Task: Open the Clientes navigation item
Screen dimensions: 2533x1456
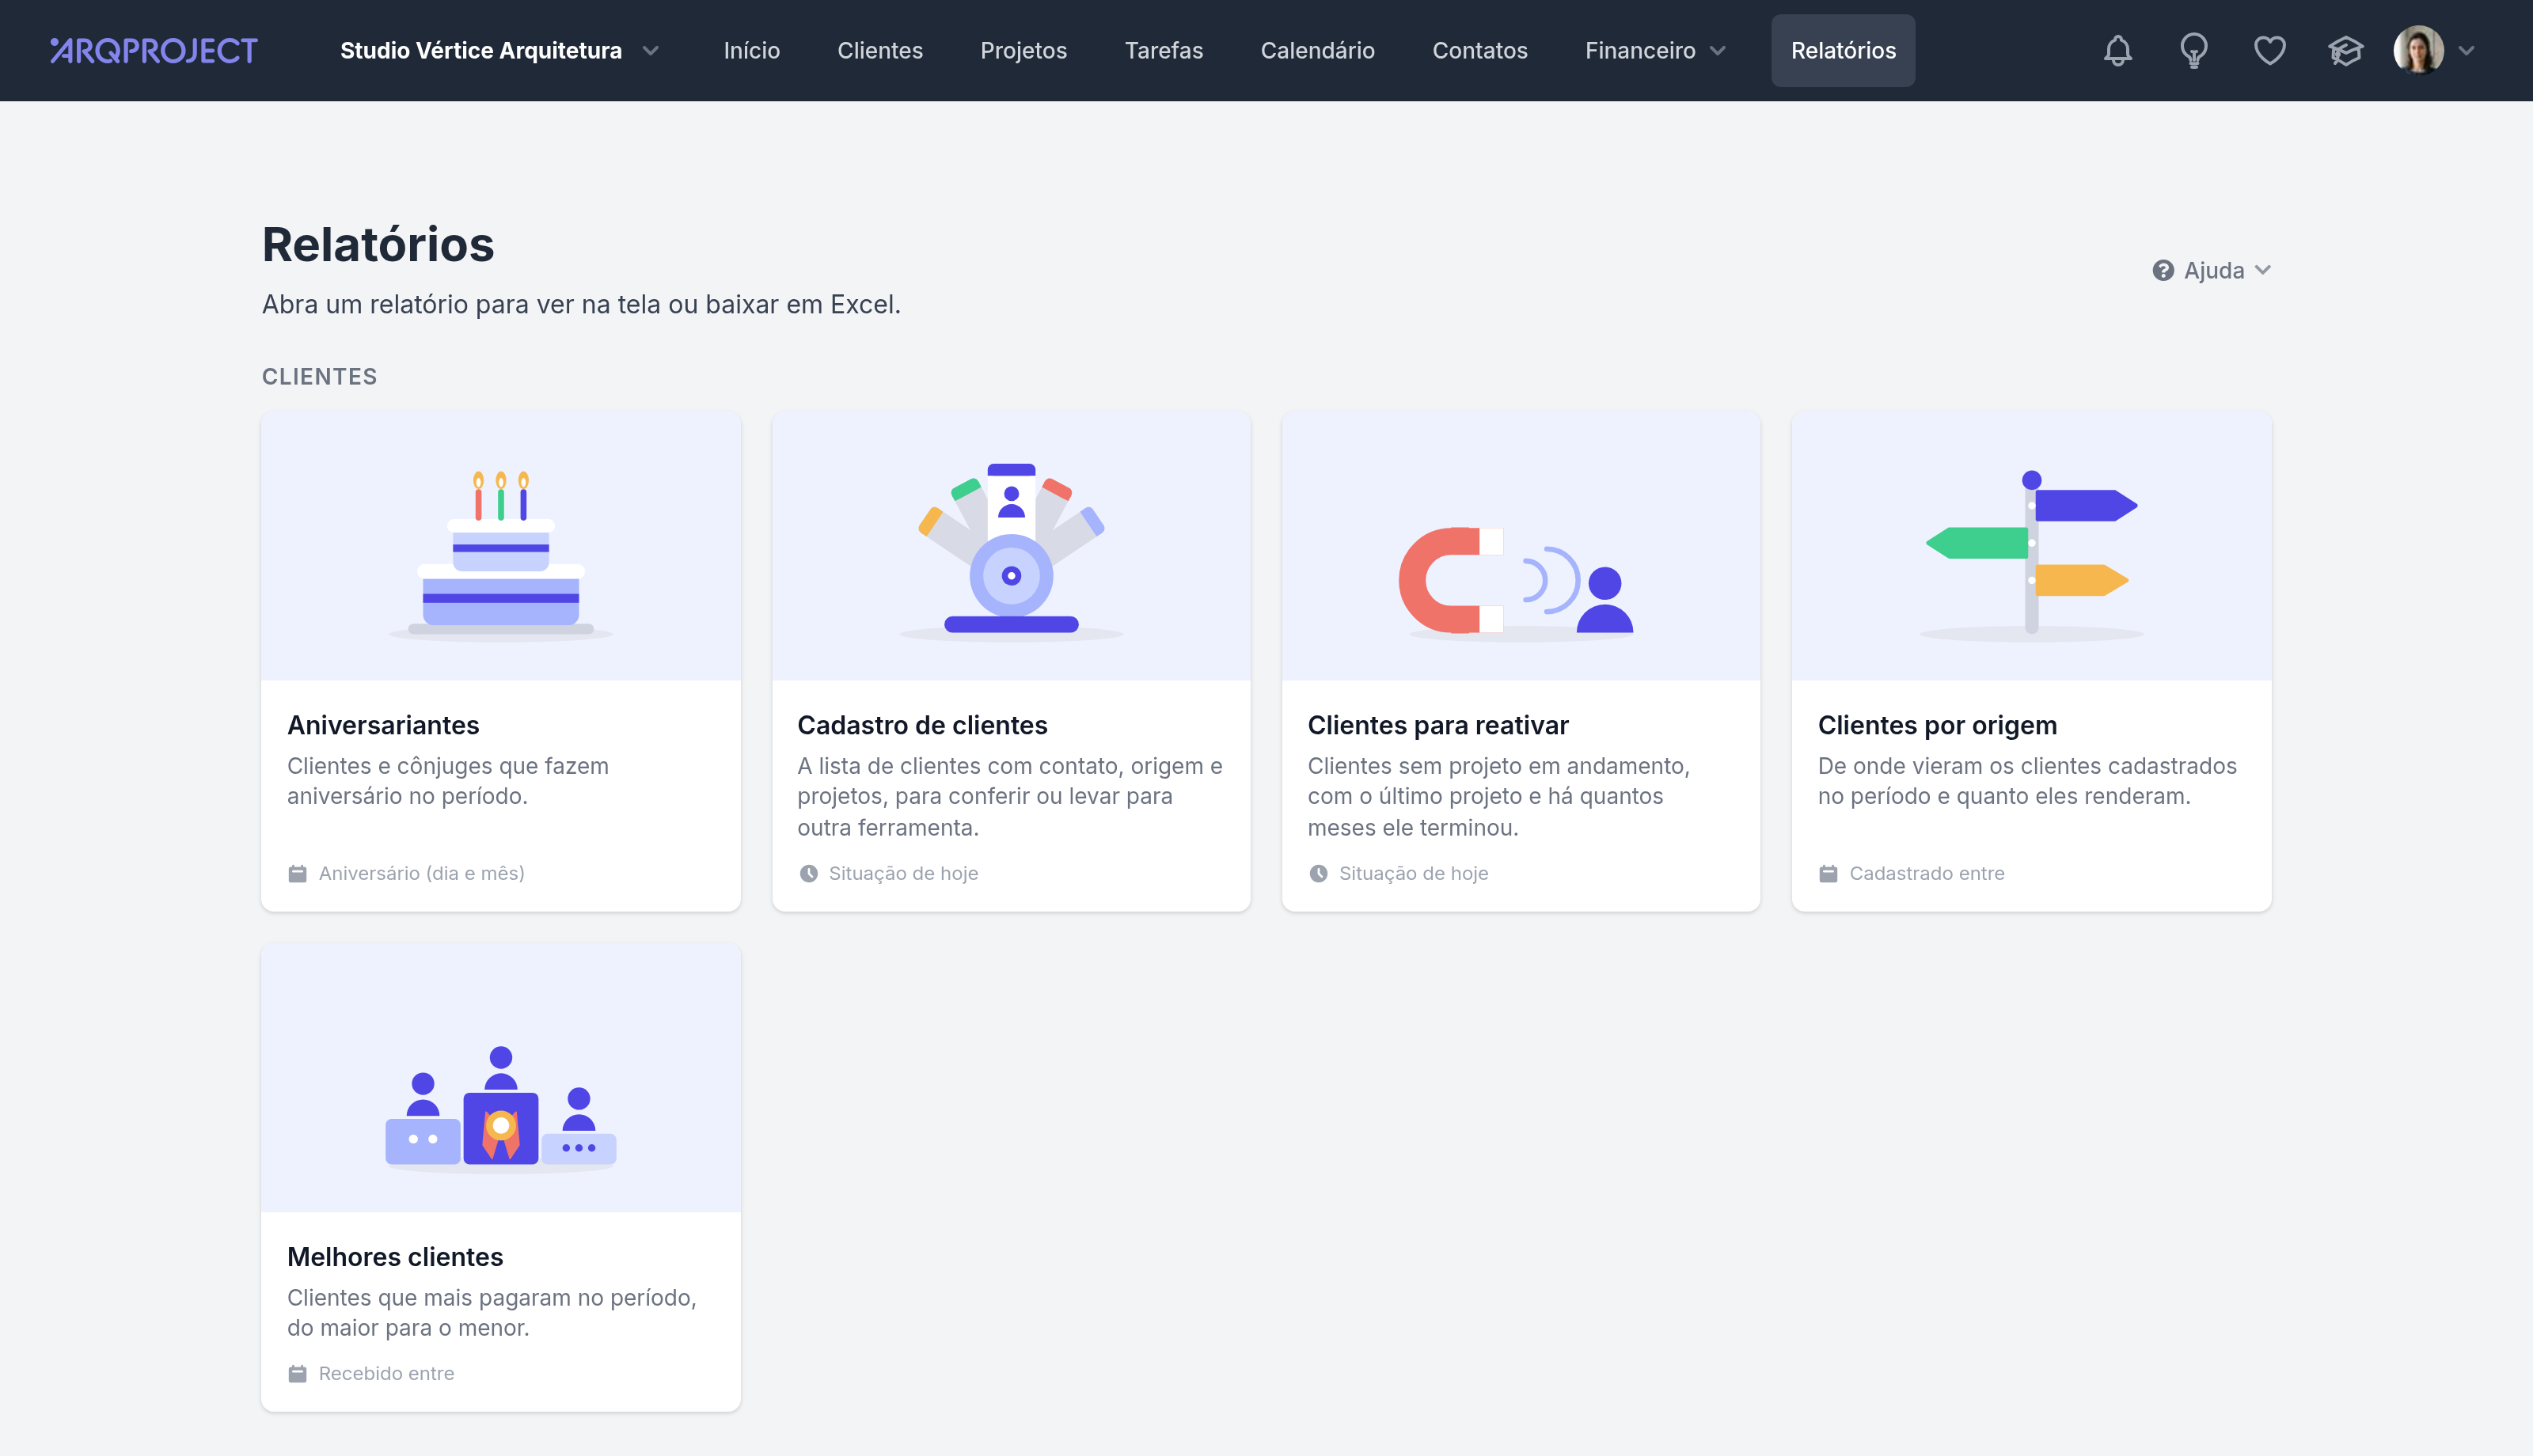Action: (x=880, y=50)
